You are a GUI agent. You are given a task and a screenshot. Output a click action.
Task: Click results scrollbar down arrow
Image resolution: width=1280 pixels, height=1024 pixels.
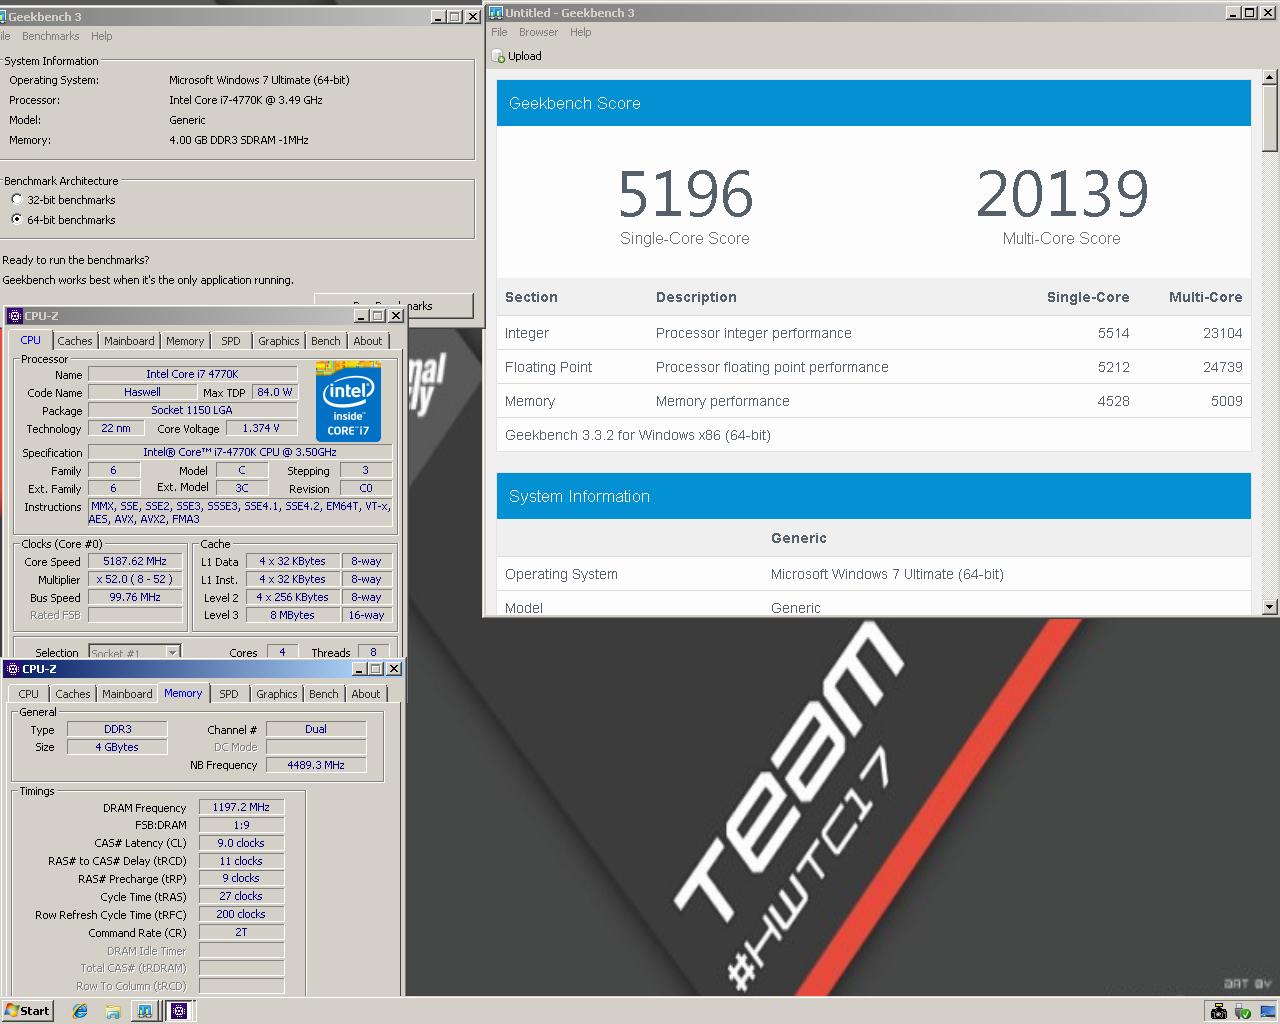[x=1269, y=607]
